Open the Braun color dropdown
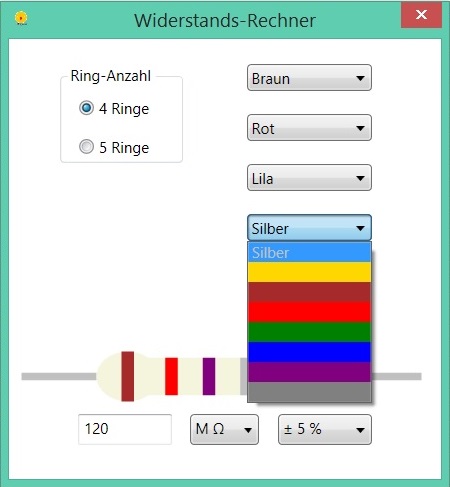This screenshot has width=450, height=487. [x=309, y=78]
